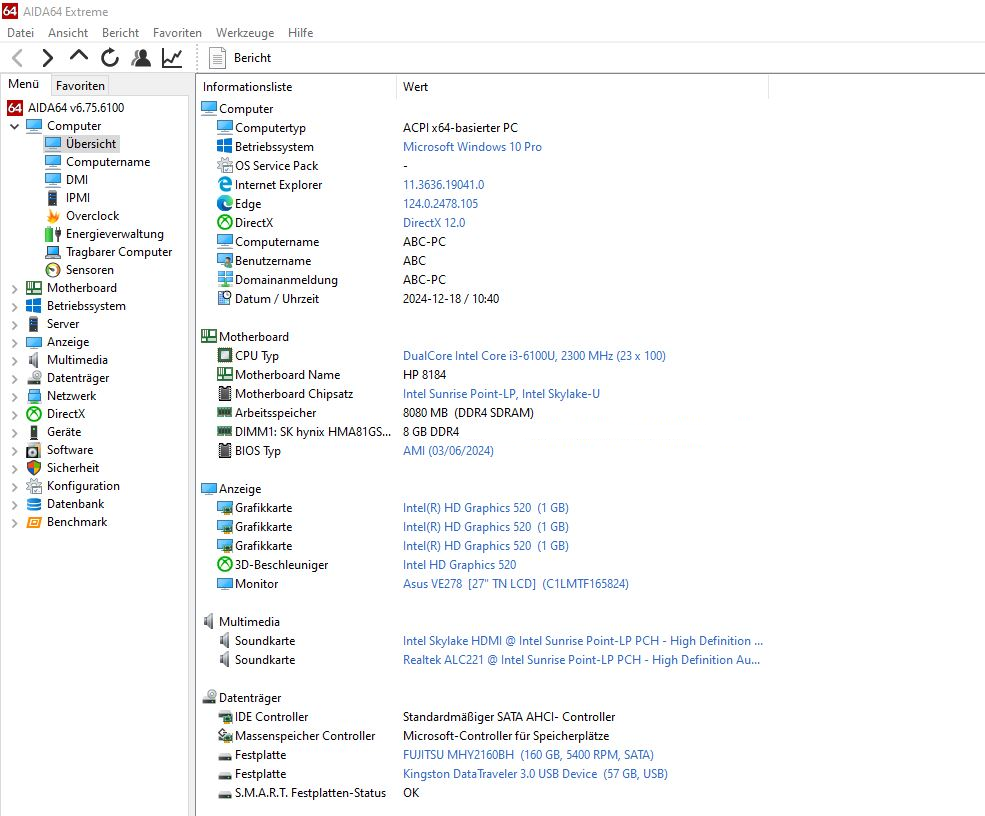The height and width of the screenshot is (816, 985).
Task: Expand the Datenträger tree node
Action: [14, 378]
